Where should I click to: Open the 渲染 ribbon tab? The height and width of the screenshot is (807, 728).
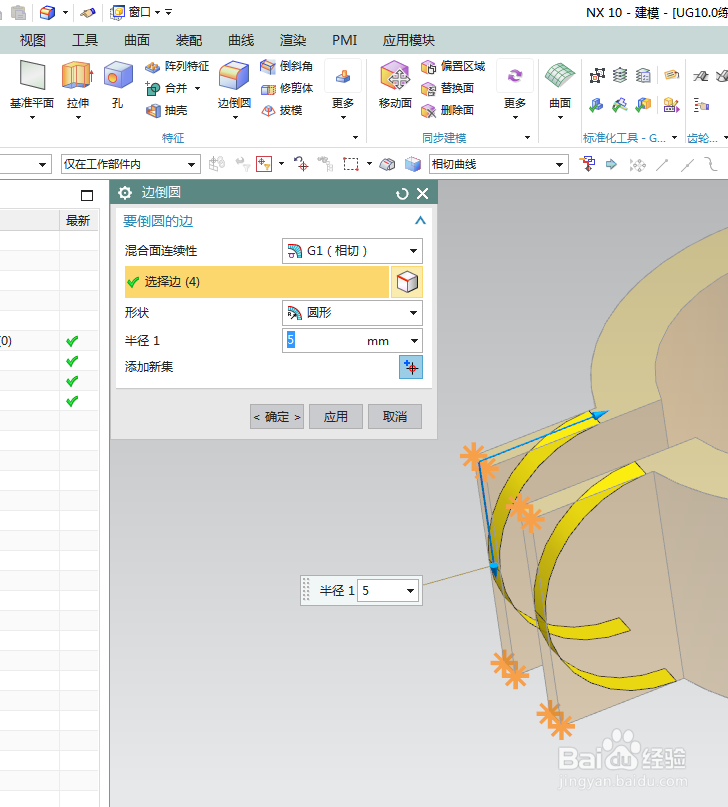(293, 40)
